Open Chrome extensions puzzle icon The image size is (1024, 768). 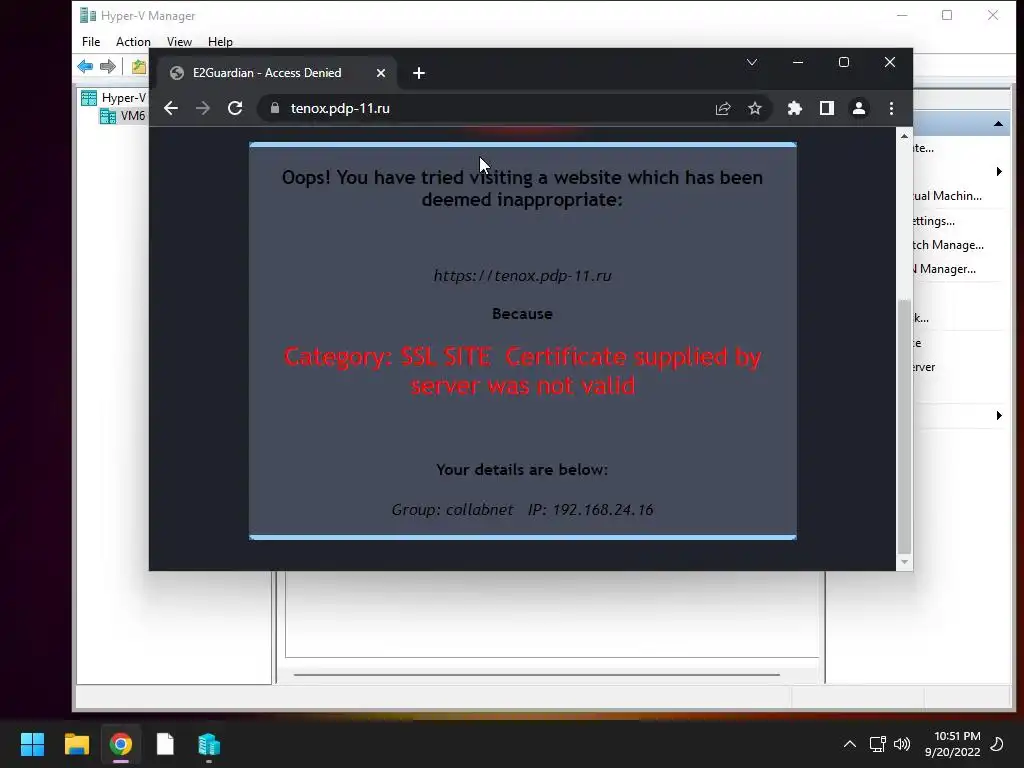(795, 108)
